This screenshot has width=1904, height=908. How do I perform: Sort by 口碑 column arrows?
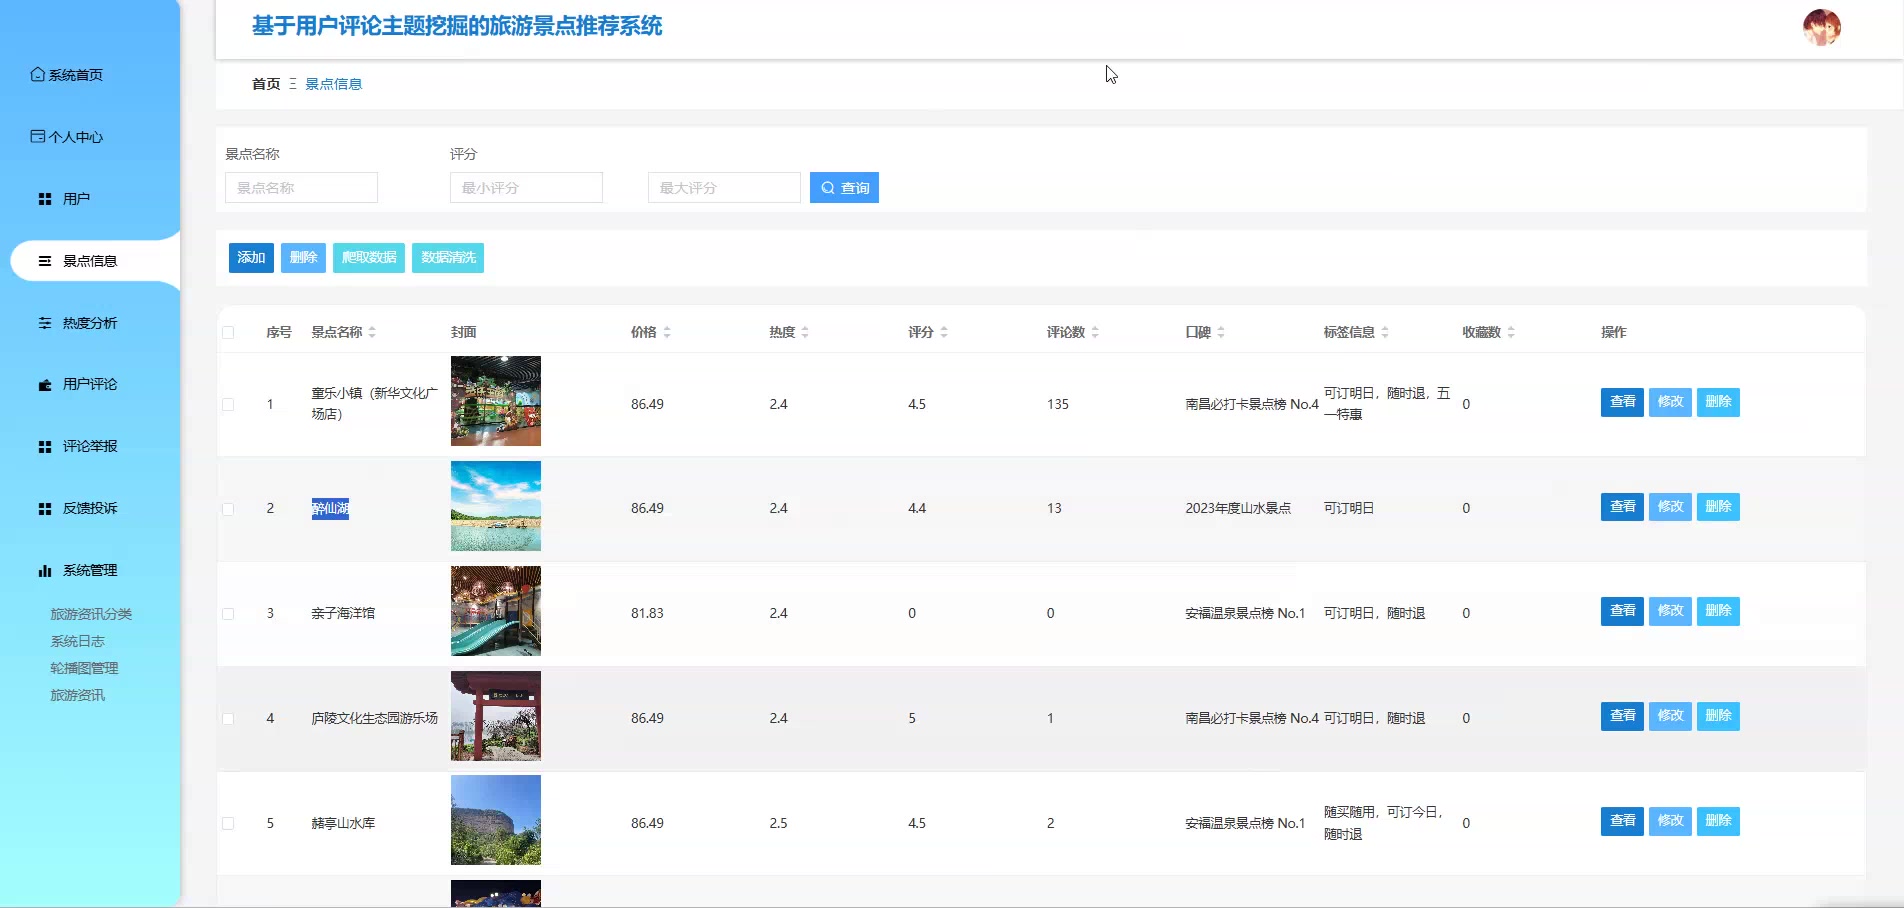pyautogui.click(x=1221, y=332)
